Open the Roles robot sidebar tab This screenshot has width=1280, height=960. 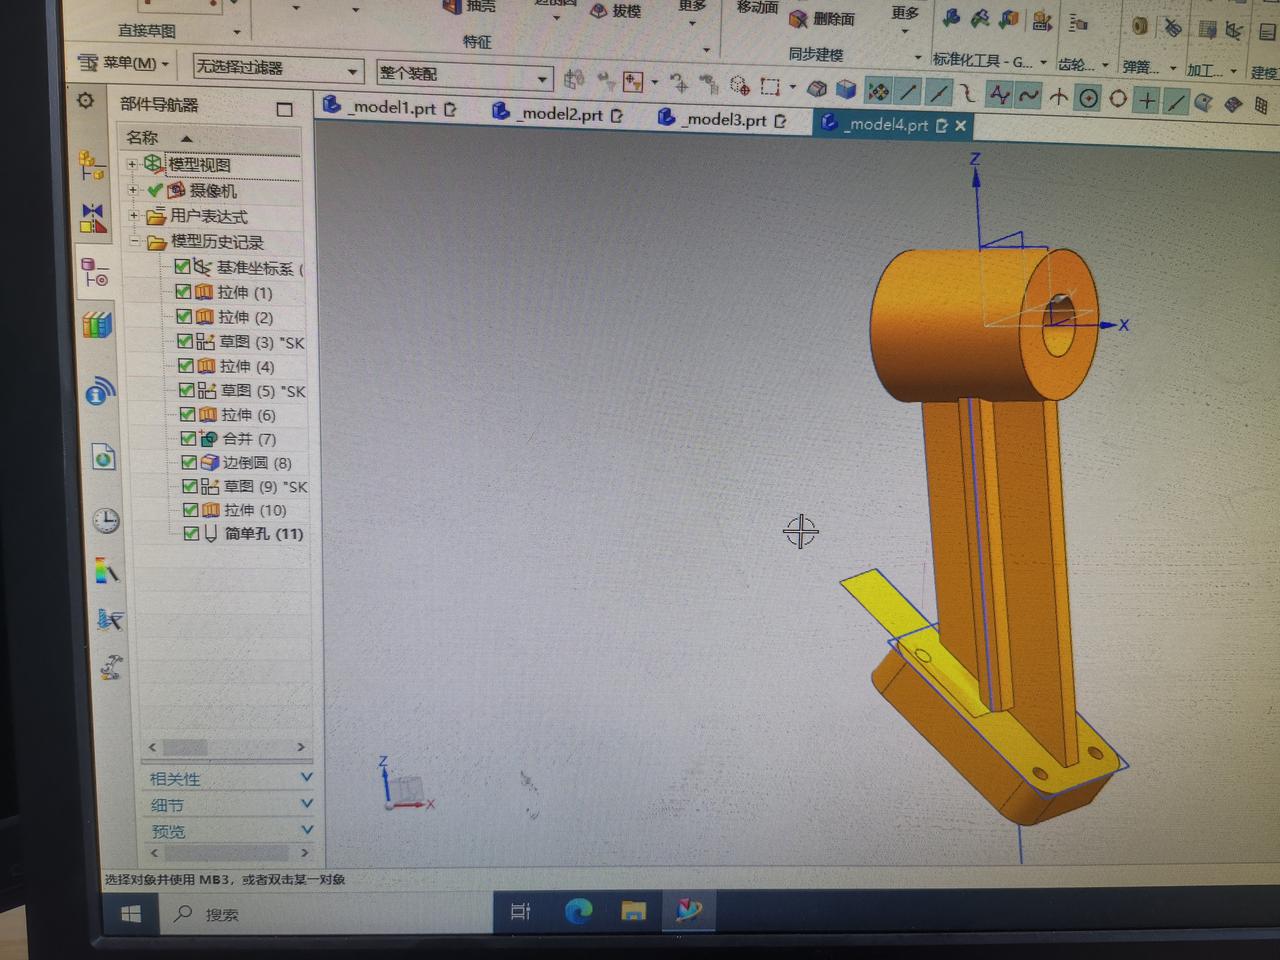(111, 667)
